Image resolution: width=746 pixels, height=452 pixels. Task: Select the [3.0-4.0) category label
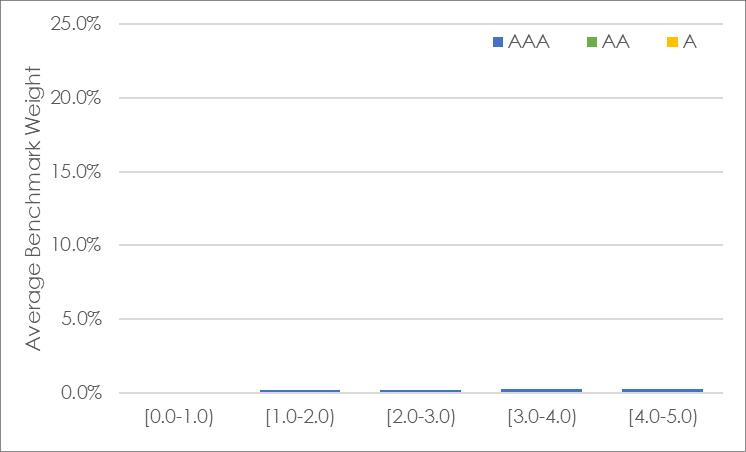pos(542,417)
